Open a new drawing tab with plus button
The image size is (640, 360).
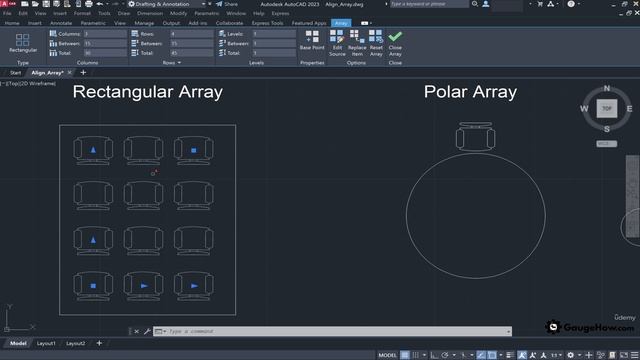point(83,73)
